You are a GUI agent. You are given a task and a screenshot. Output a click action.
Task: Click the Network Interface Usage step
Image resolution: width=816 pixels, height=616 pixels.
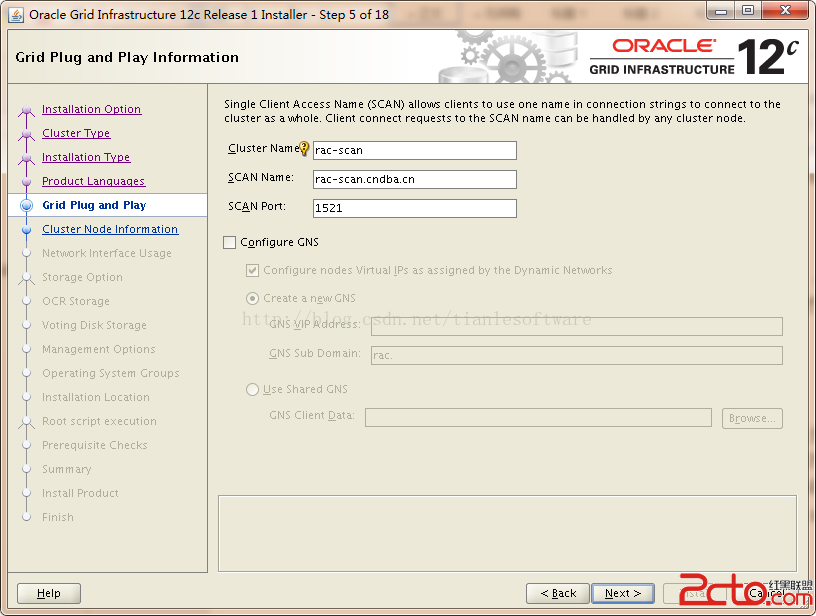pyautogui.click(x=107, y=253)
